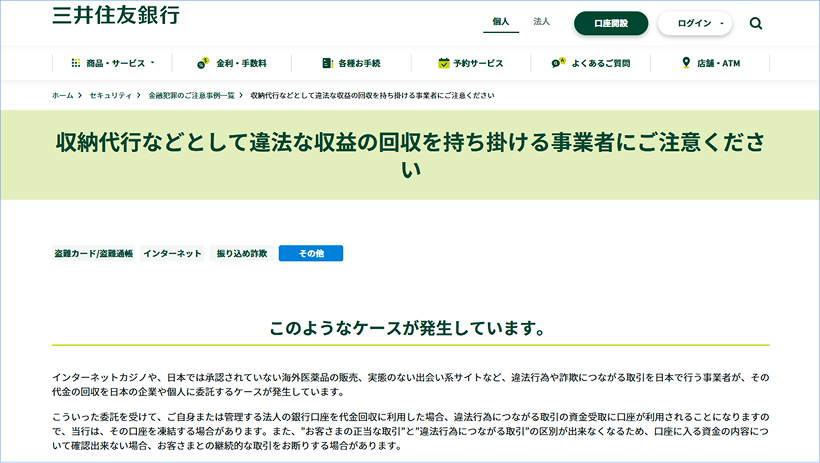Click the search magnifier icon

point(756,24)
